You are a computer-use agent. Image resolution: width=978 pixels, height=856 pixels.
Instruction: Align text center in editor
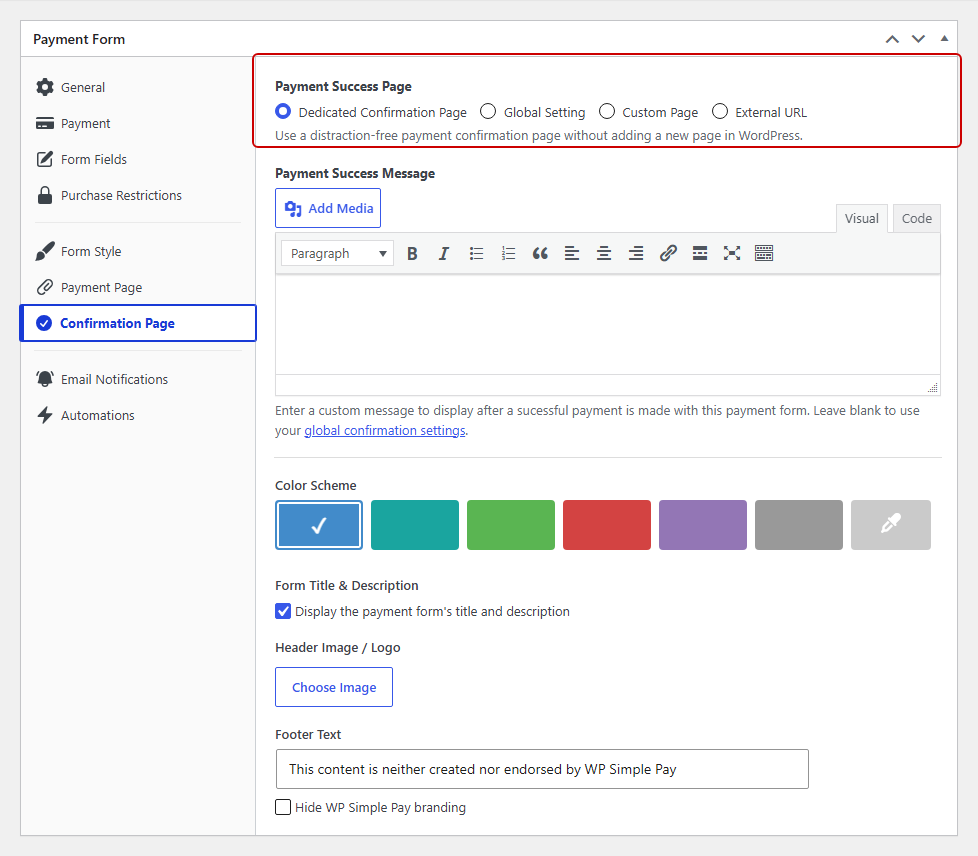pyautogui.click(x=604, y=253)
